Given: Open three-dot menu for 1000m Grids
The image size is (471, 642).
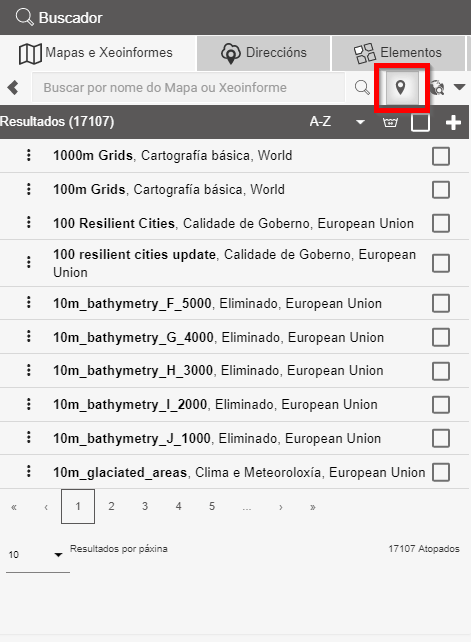Looking at the screenshot, I should pos(29,155).
